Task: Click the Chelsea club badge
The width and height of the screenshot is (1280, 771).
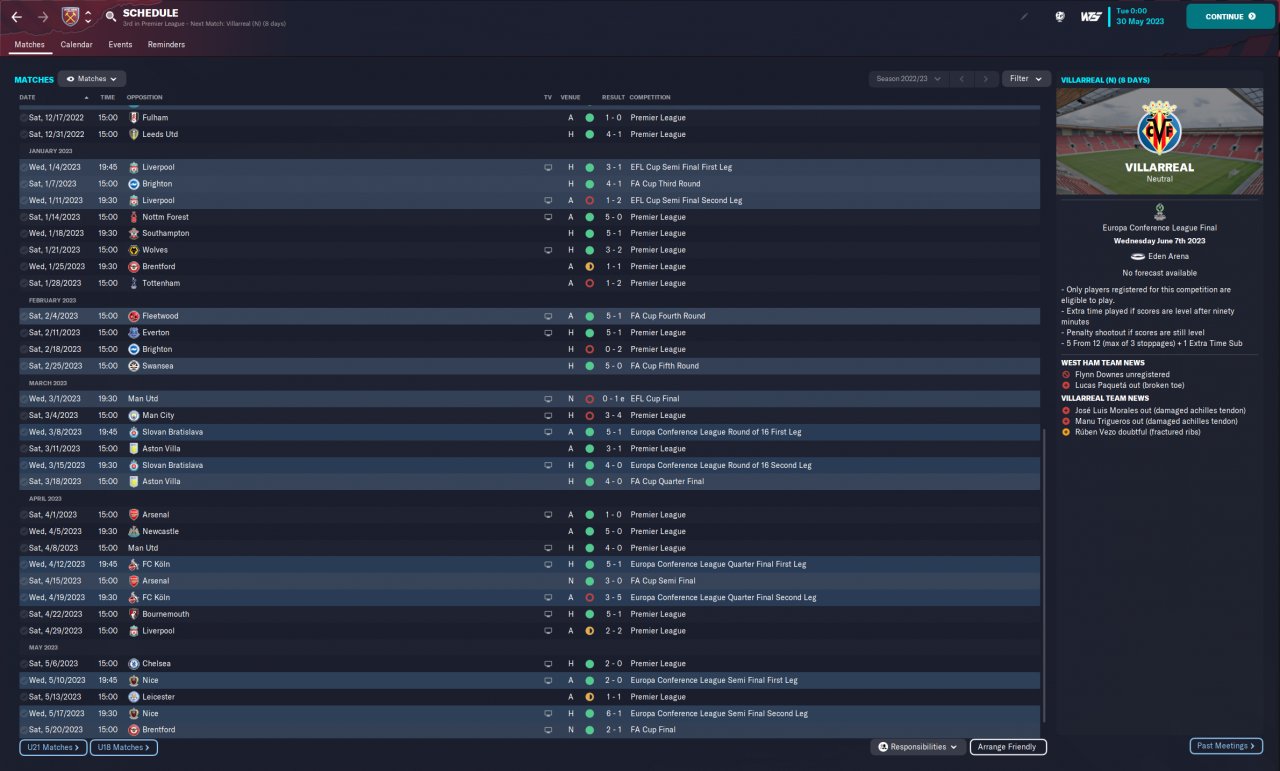Action: click(x=133, y=664)
